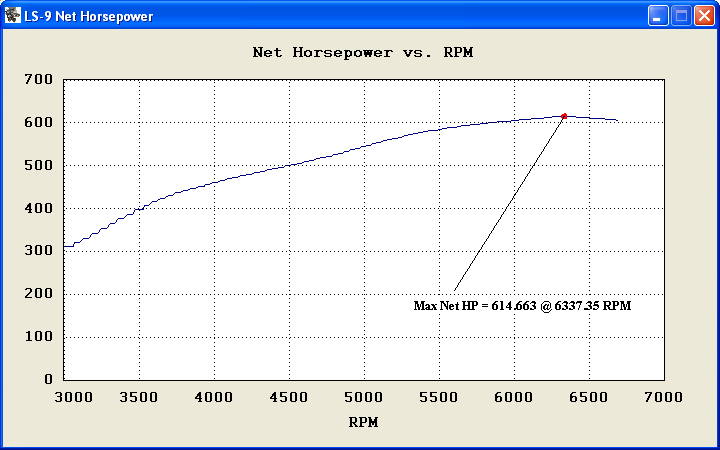Viewport: 720px width, 450px height.
Task: Click the 200 y-axis tick label
Action: (x=39, y=293)
